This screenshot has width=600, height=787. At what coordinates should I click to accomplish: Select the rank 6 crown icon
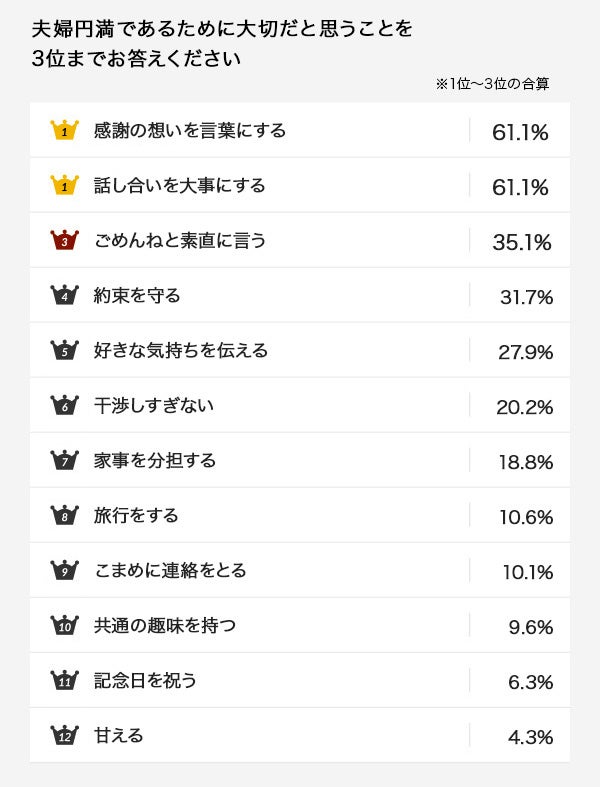(x=64, y=405)
